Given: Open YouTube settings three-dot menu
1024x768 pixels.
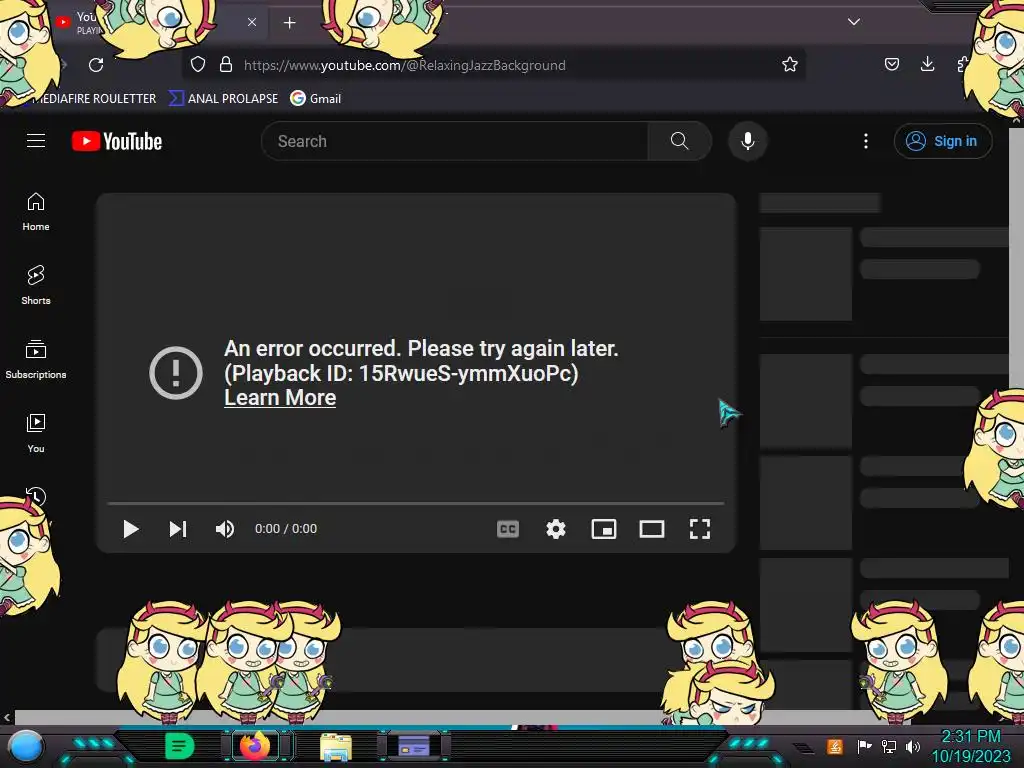Looking at the screenshot, I should (866, 141).
